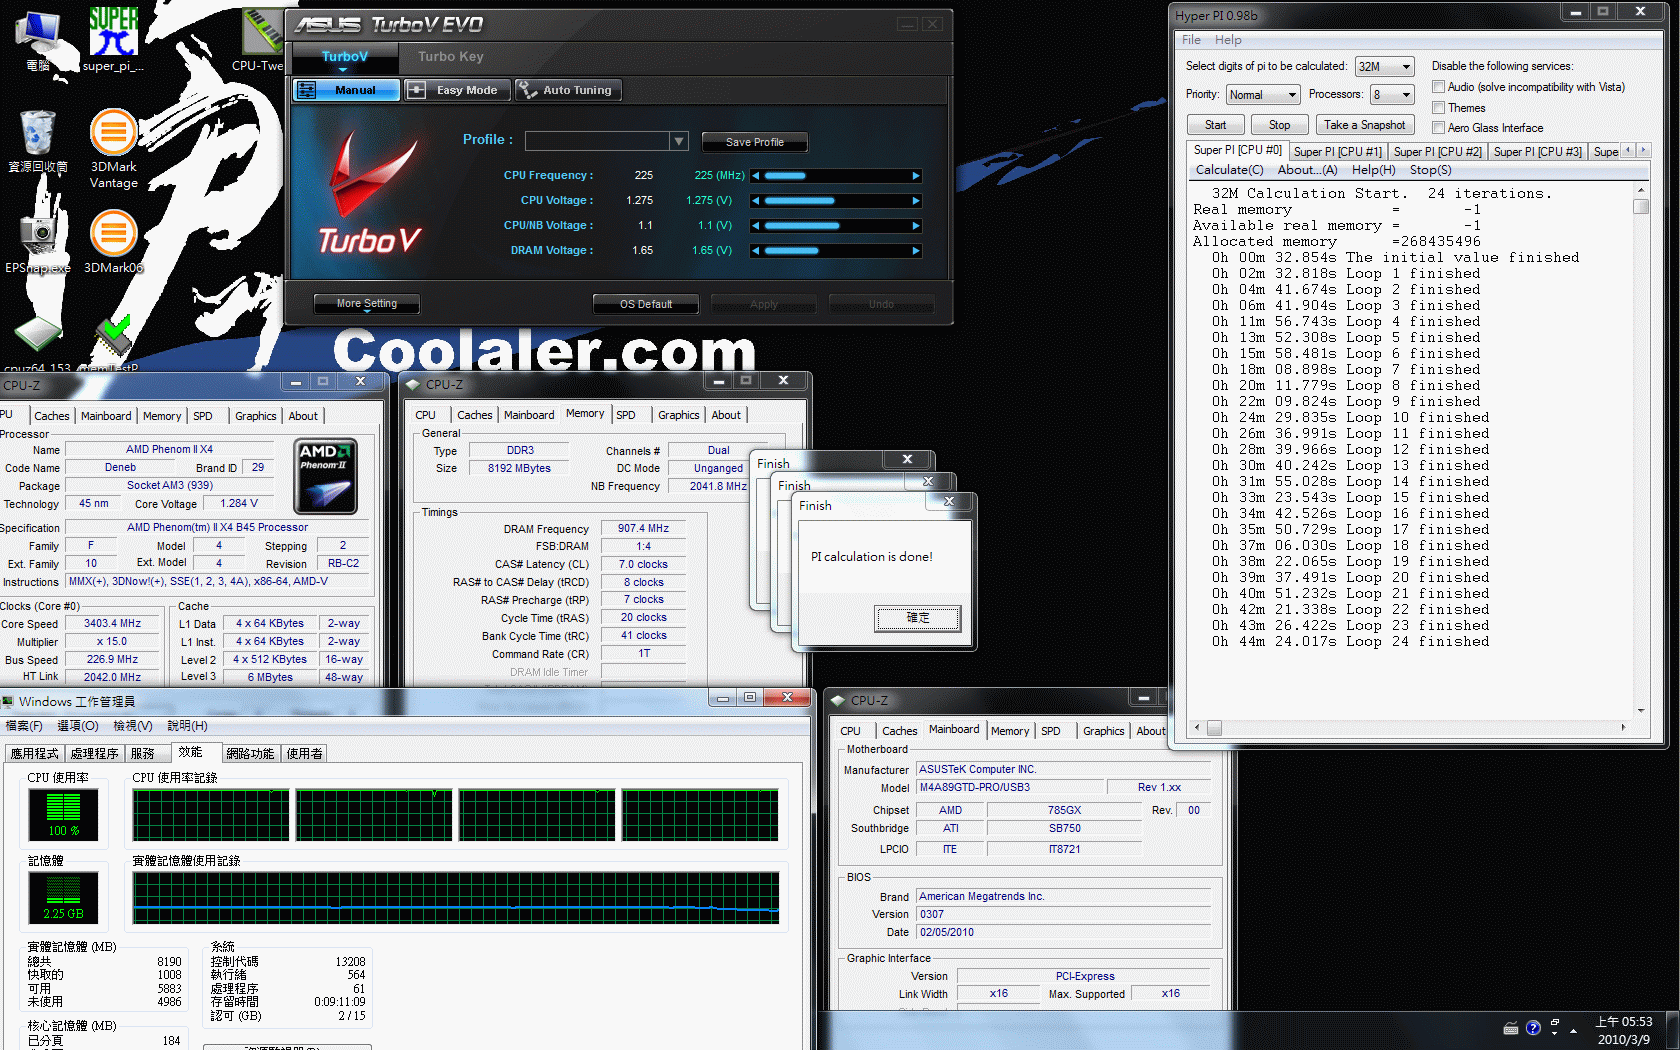This screenshot has width=1680, height=1050.
Task: Open Graphics tab in CPU-Z Mainboard window
Action: [1103, 731]
